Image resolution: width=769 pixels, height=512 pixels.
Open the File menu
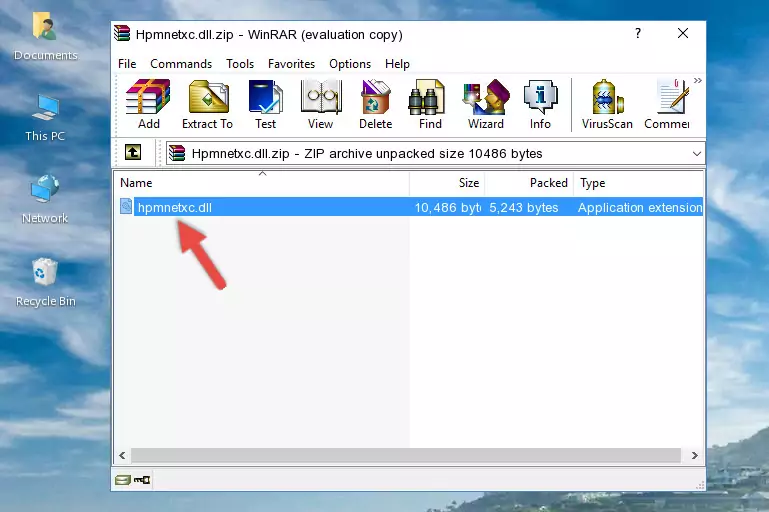tap(127, 64)
